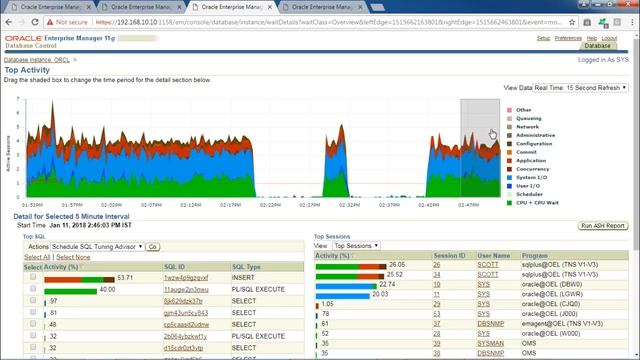
Task: Select the .32 SELECT row checkbox
Action: click(x=33, y=347)
